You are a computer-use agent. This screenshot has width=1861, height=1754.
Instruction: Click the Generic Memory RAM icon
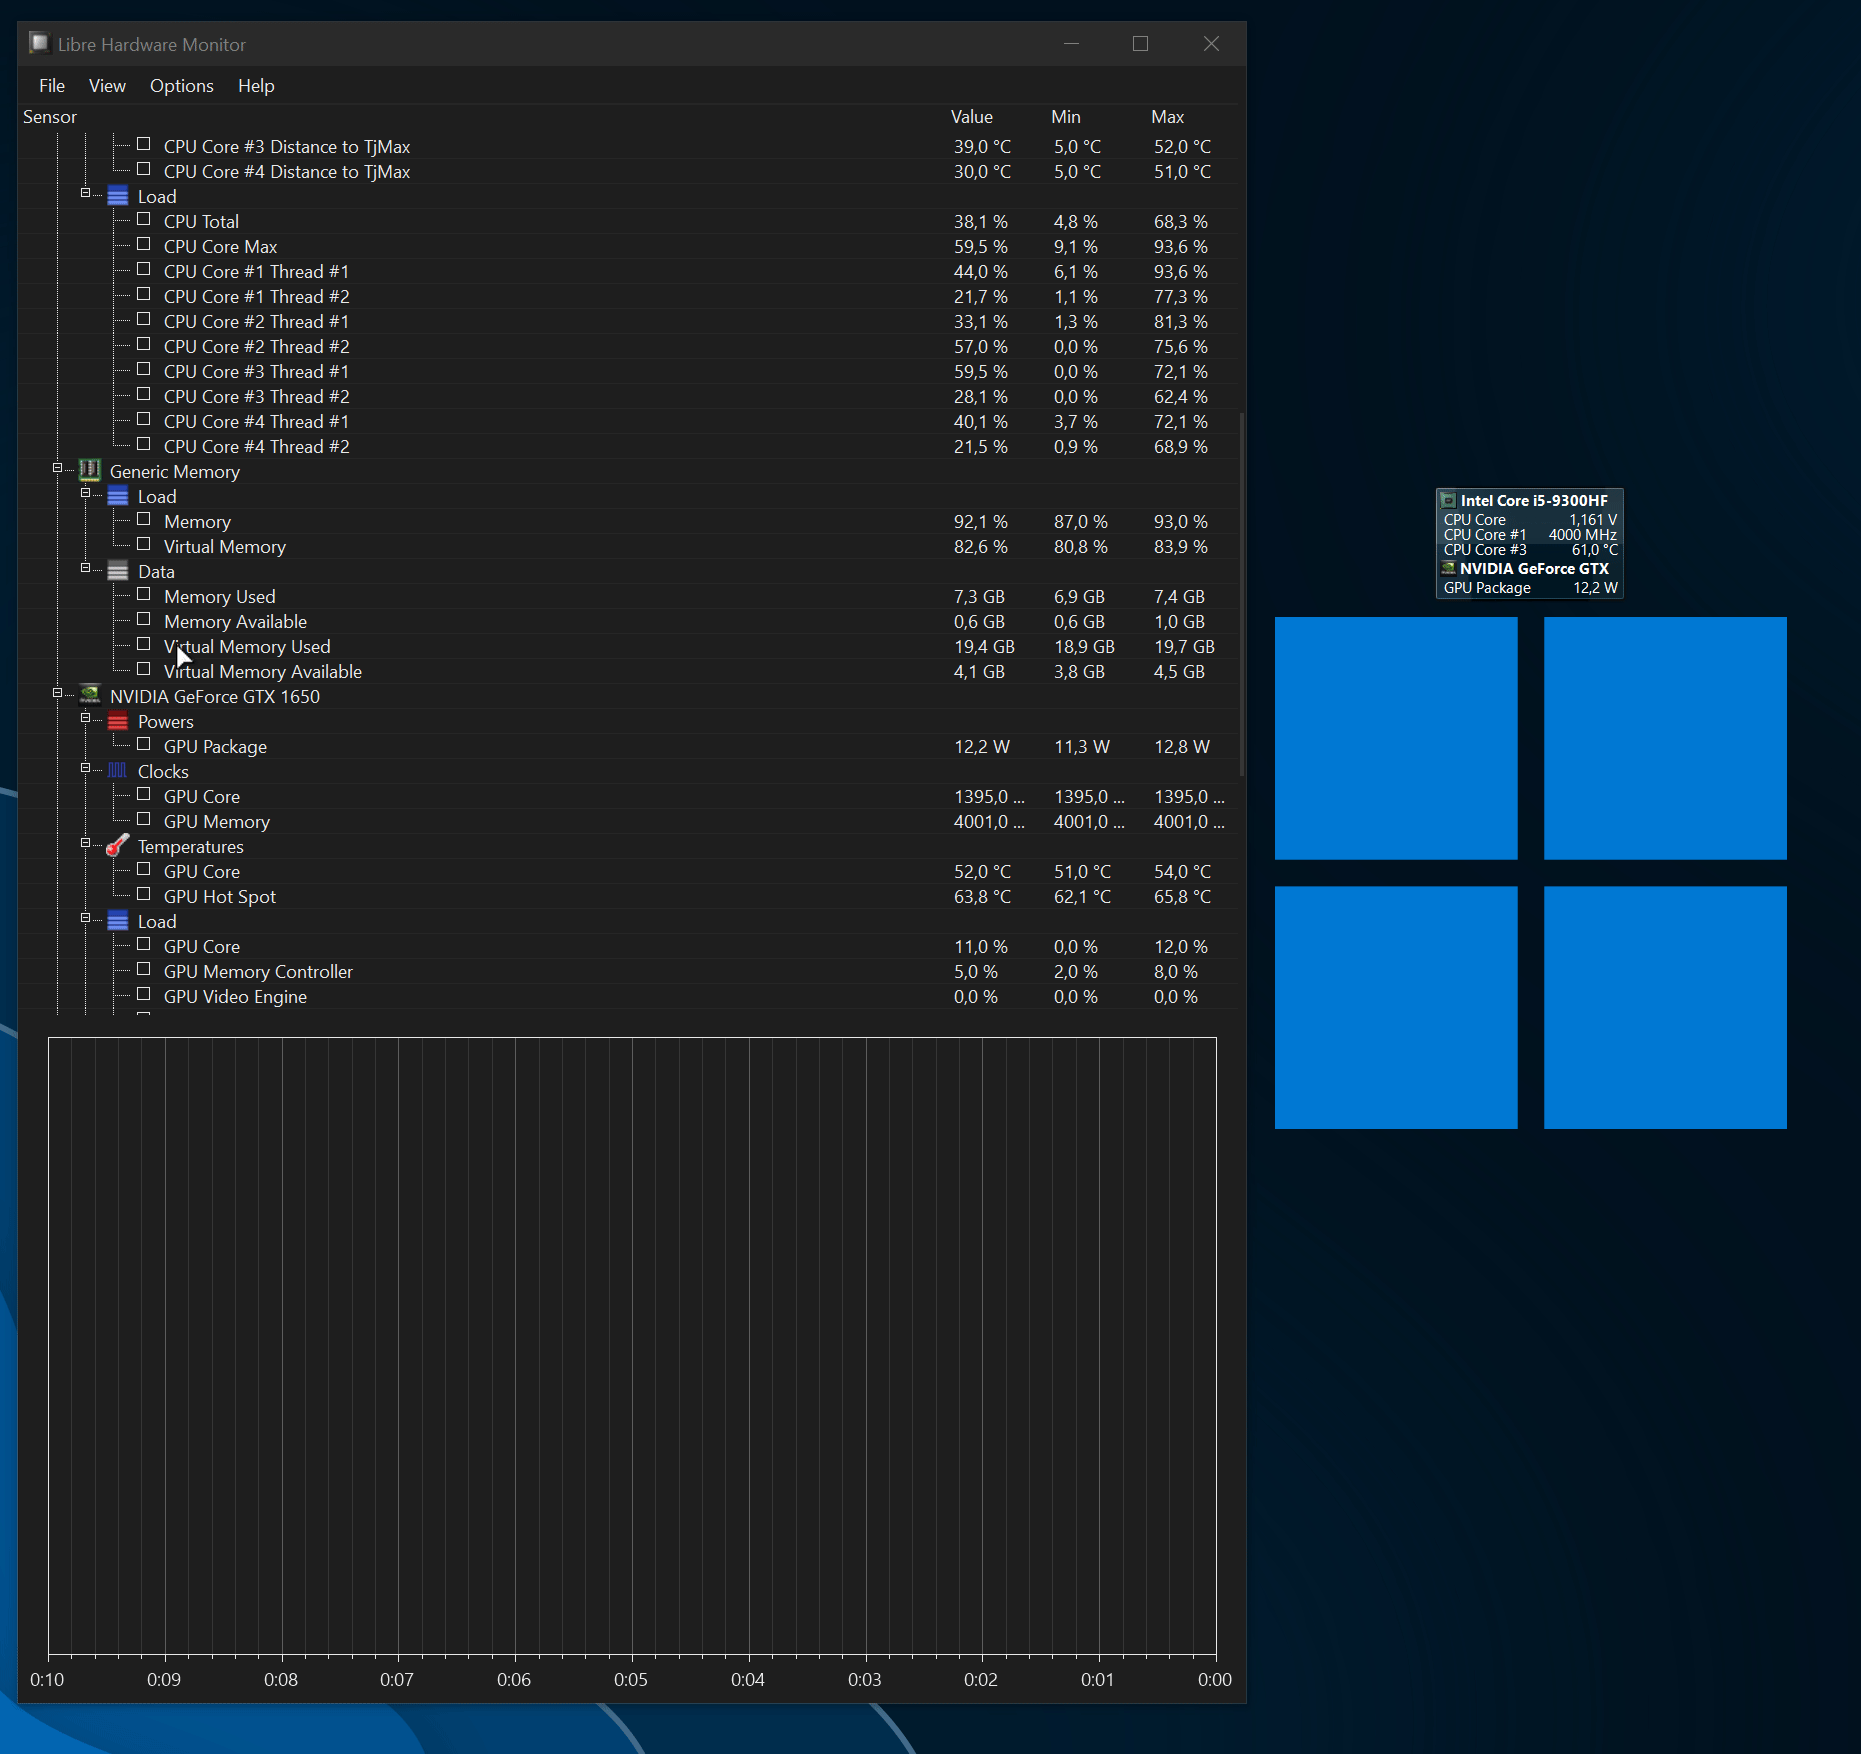[90, 470]
